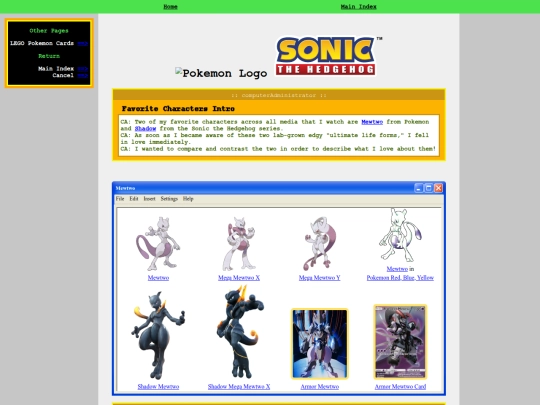Open the File menu in Mewtwo window
Image resolution: width=540 pixels, height=405 pixels.
(x=120, y=199)
